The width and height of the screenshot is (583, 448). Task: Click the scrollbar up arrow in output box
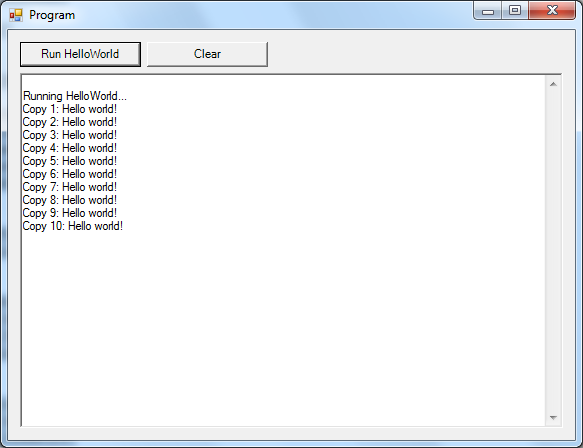click(553, 84)
